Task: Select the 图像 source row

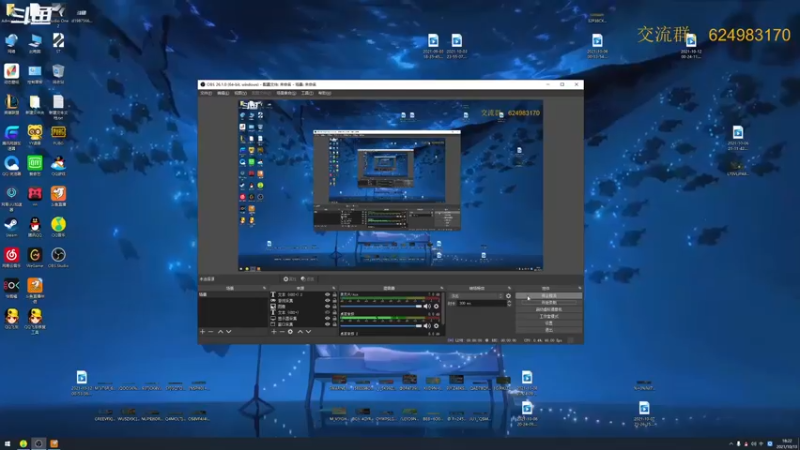Action: [x=303, y=306]
